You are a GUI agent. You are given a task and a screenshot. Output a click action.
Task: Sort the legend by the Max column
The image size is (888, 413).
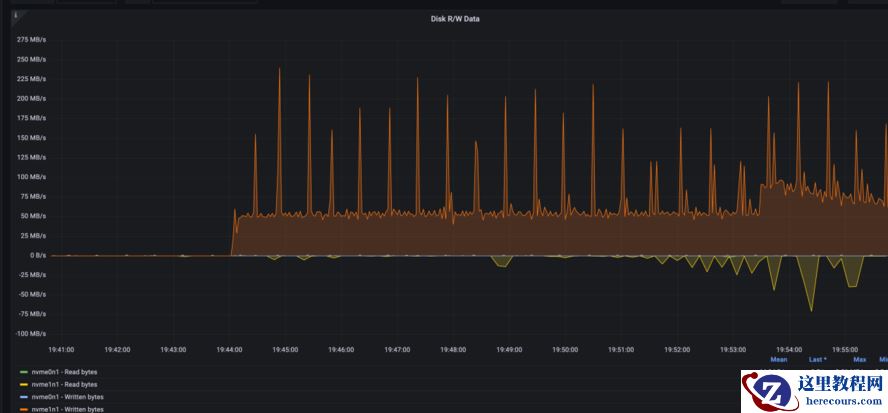[x=860, y=360]
